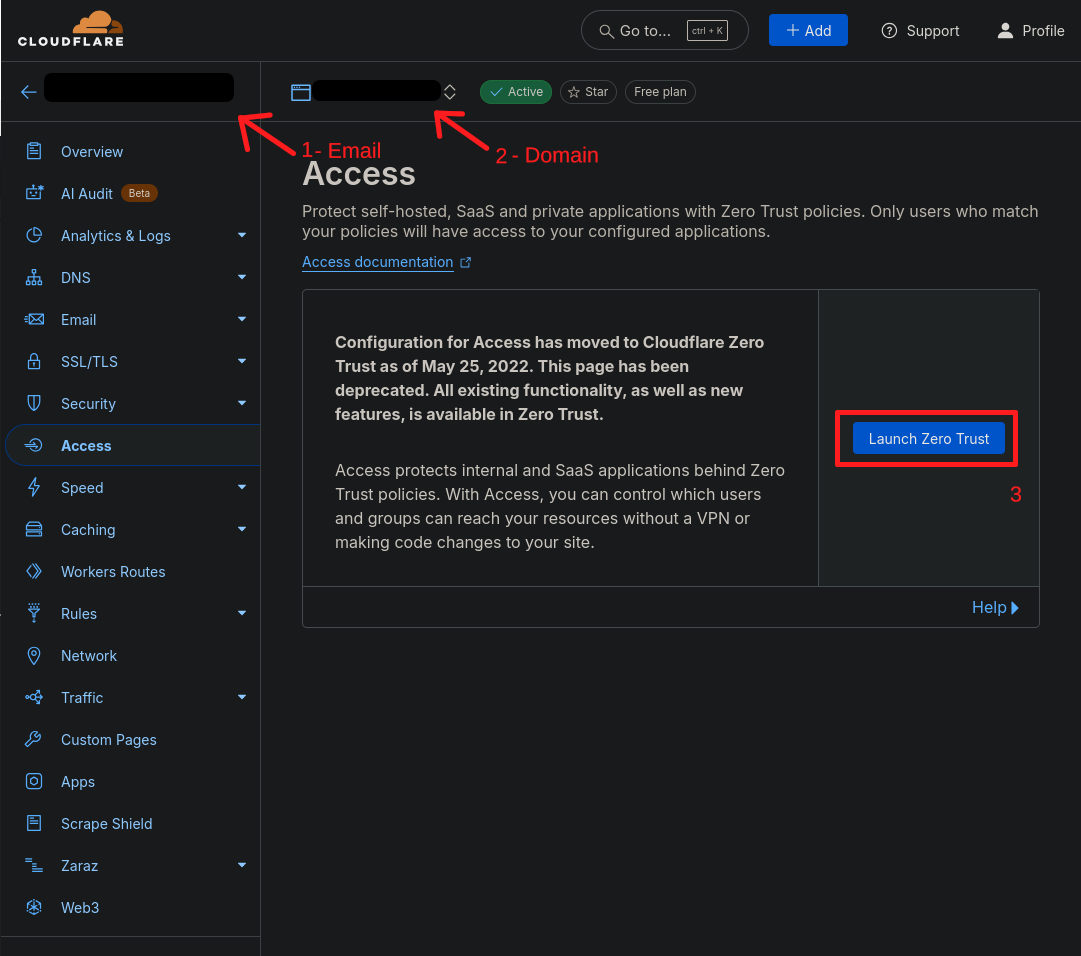
Task: Click the AI Audit robot icon
Action: (34, 193)
